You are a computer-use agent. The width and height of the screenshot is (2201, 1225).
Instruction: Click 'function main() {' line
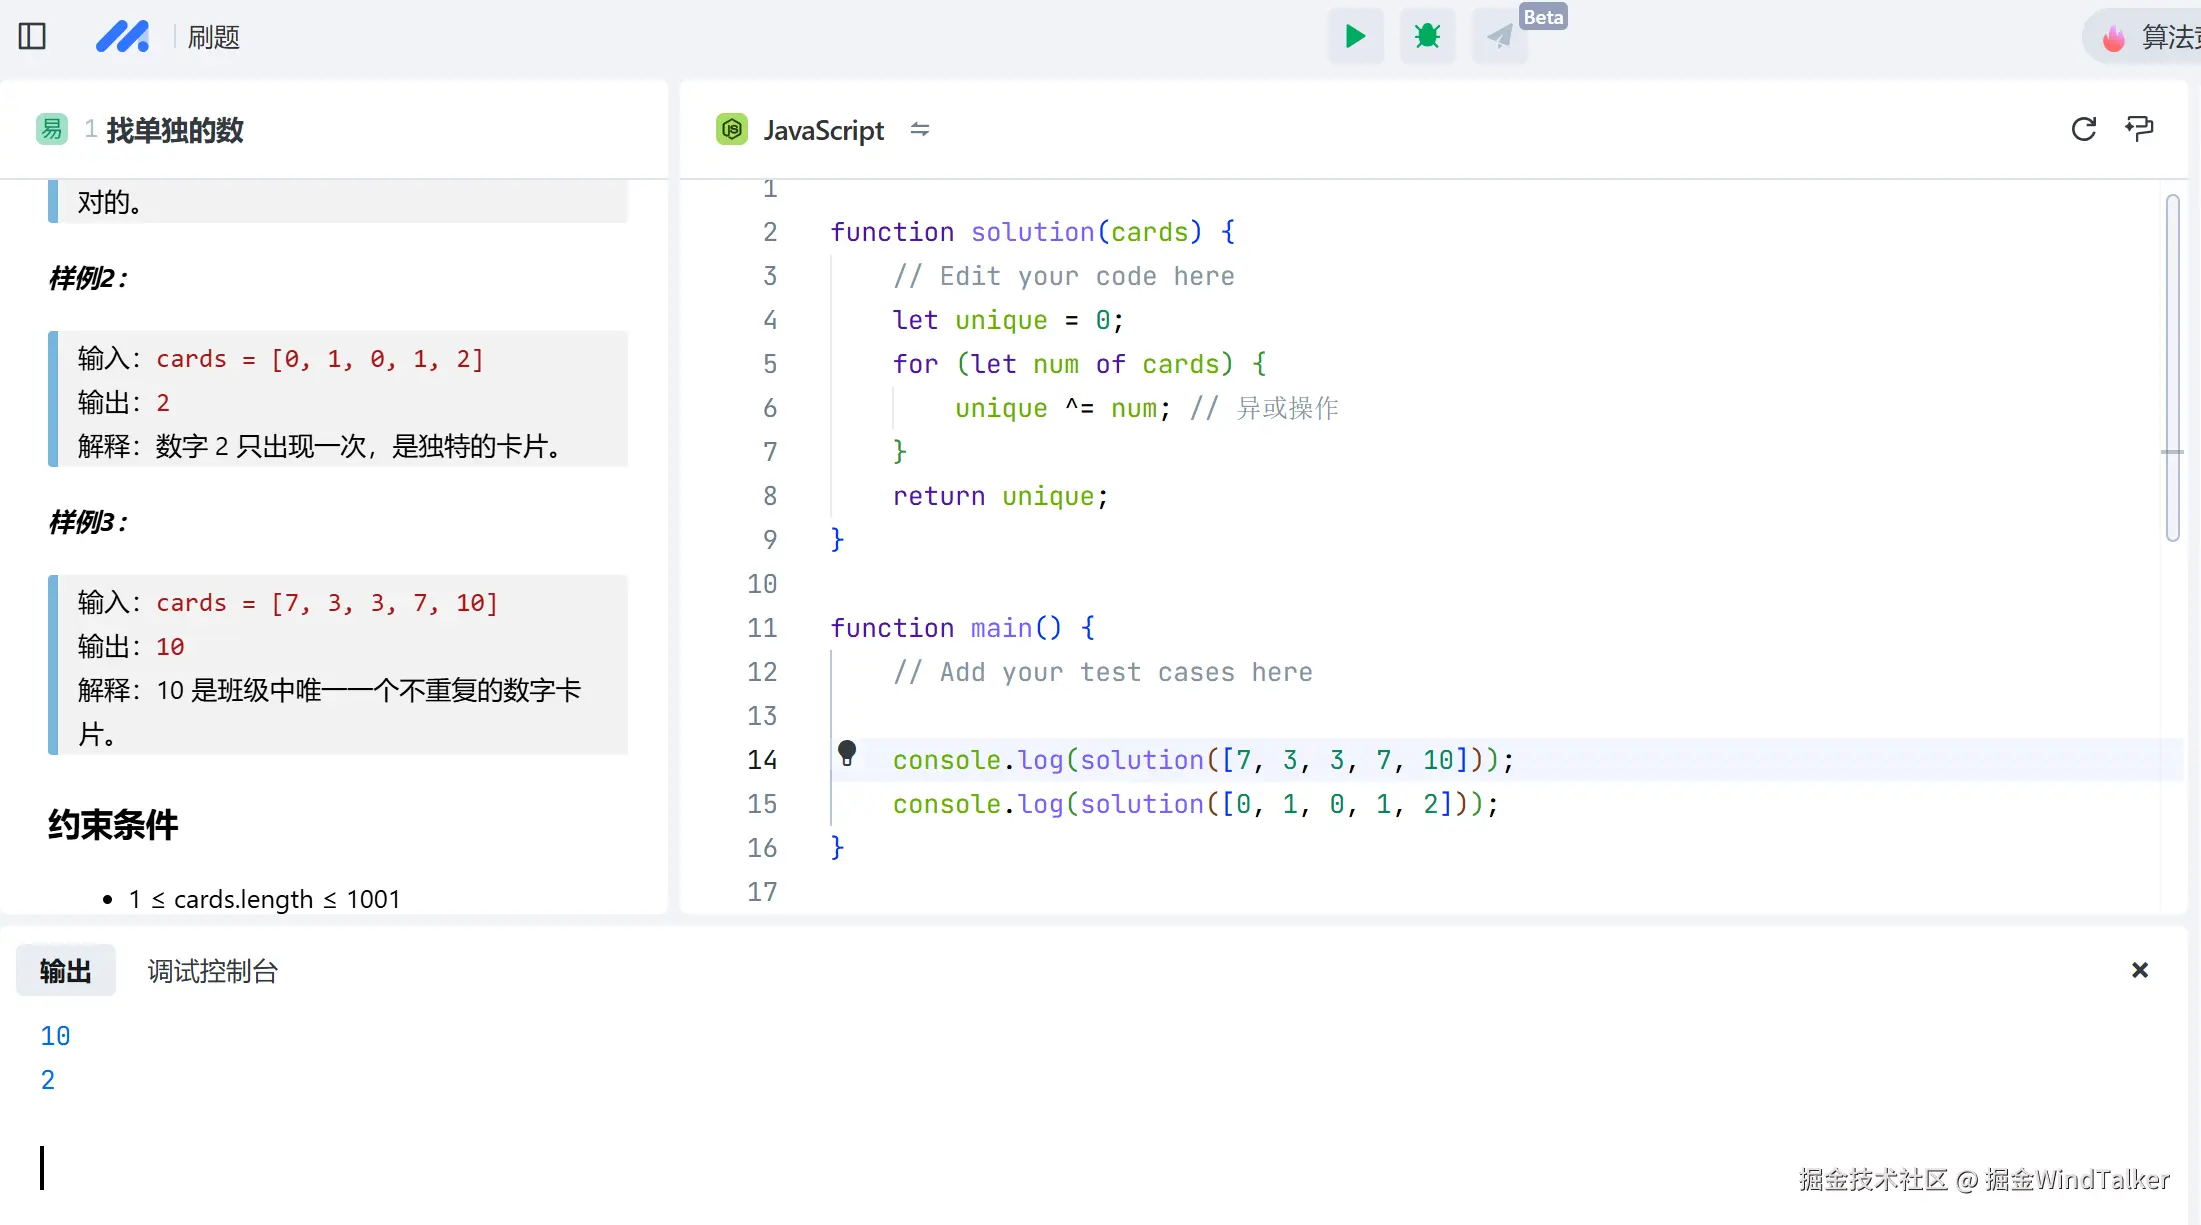coord(963,628)
